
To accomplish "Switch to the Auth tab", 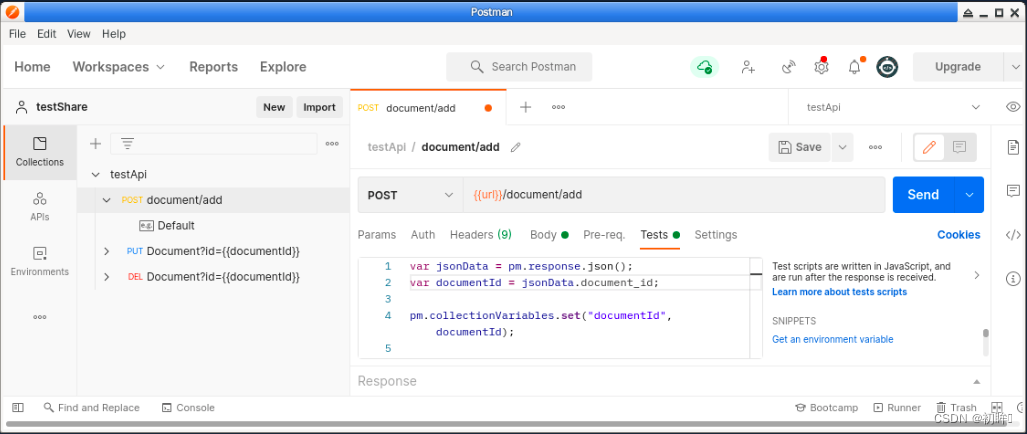I will click(423, 234).
